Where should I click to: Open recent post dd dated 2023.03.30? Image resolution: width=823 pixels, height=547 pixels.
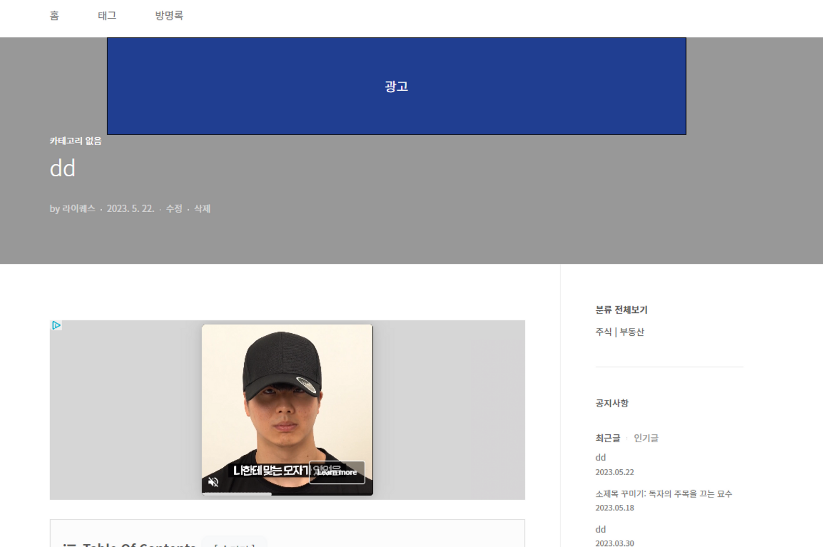pyautogui.click(x=600, y=530)
